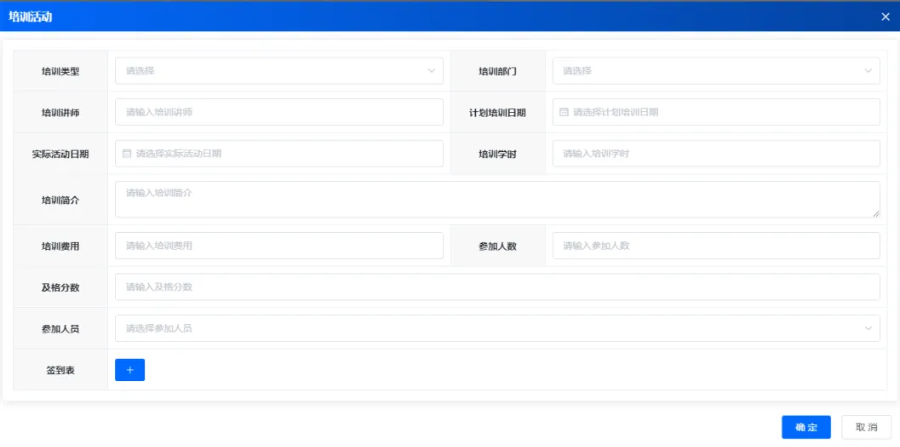This screenshot has width=900, height=447.
Task: Select the 参加人数 input field
Action: tap(716, 246)
